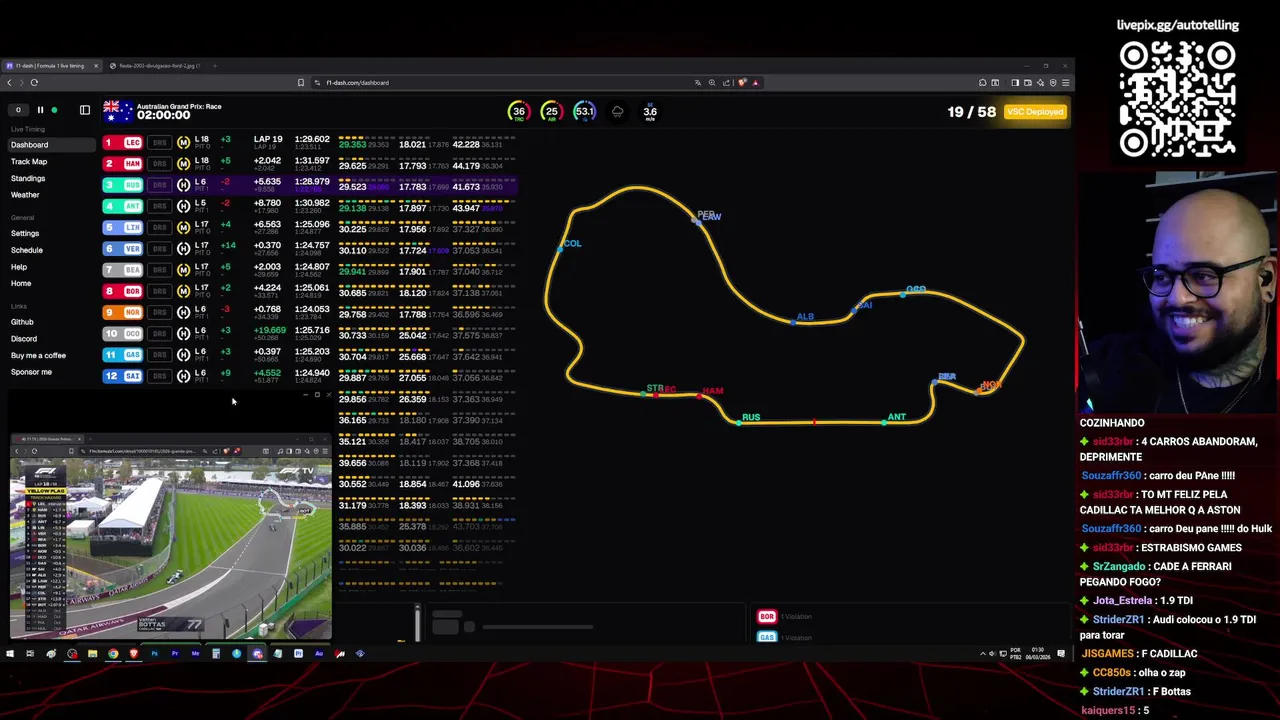Select the LEC driver badge
Image resolution: width=1280 pixels, height=720 pixels.
[124, 143]
